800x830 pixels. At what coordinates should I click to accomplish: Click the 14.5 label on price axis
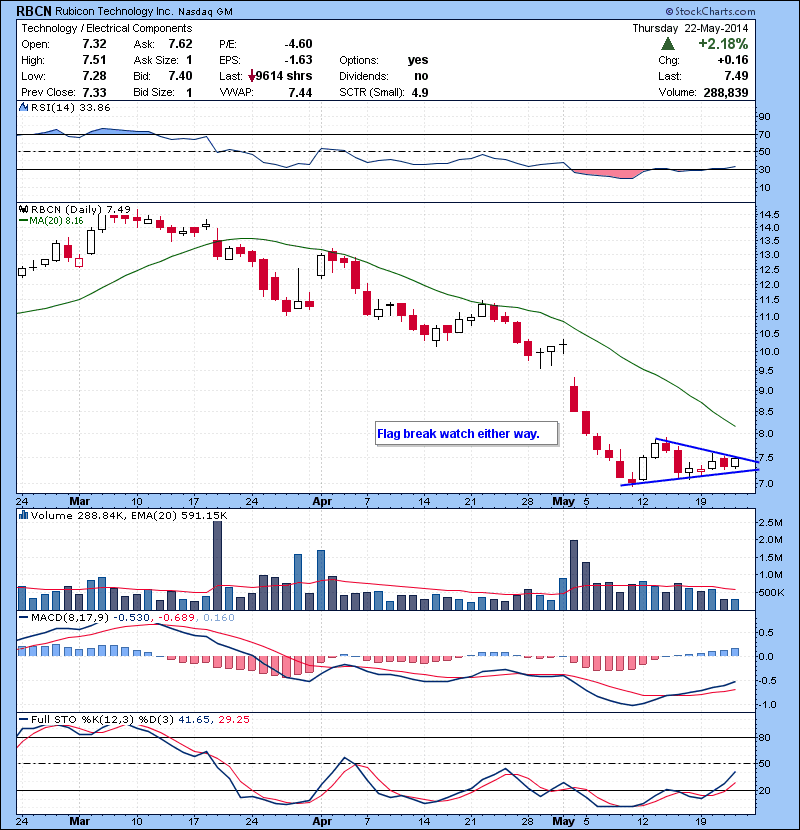(x=769, y=214)
